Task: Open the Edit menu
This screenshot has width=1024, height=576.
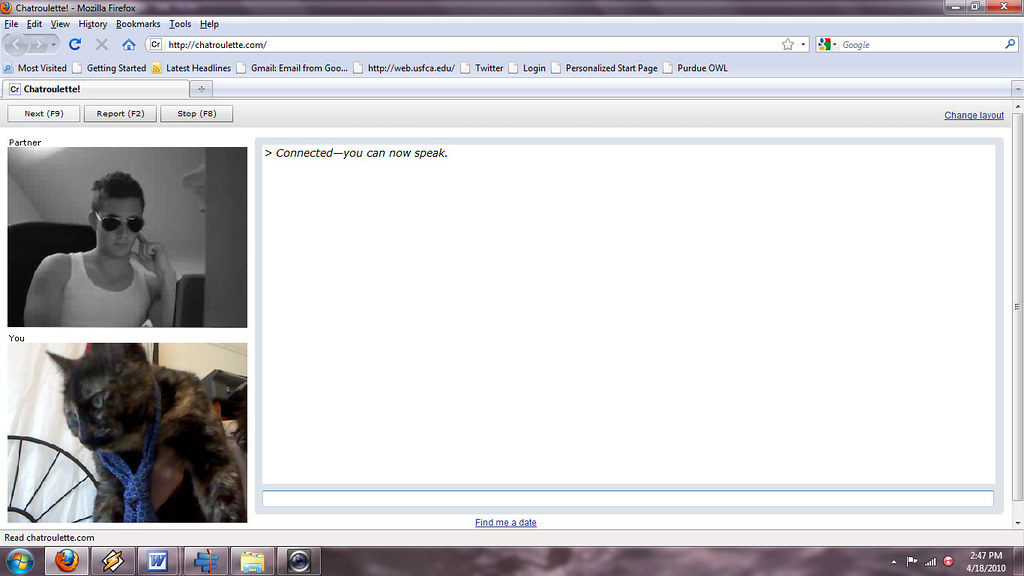Action: click(x=34, y=24)
